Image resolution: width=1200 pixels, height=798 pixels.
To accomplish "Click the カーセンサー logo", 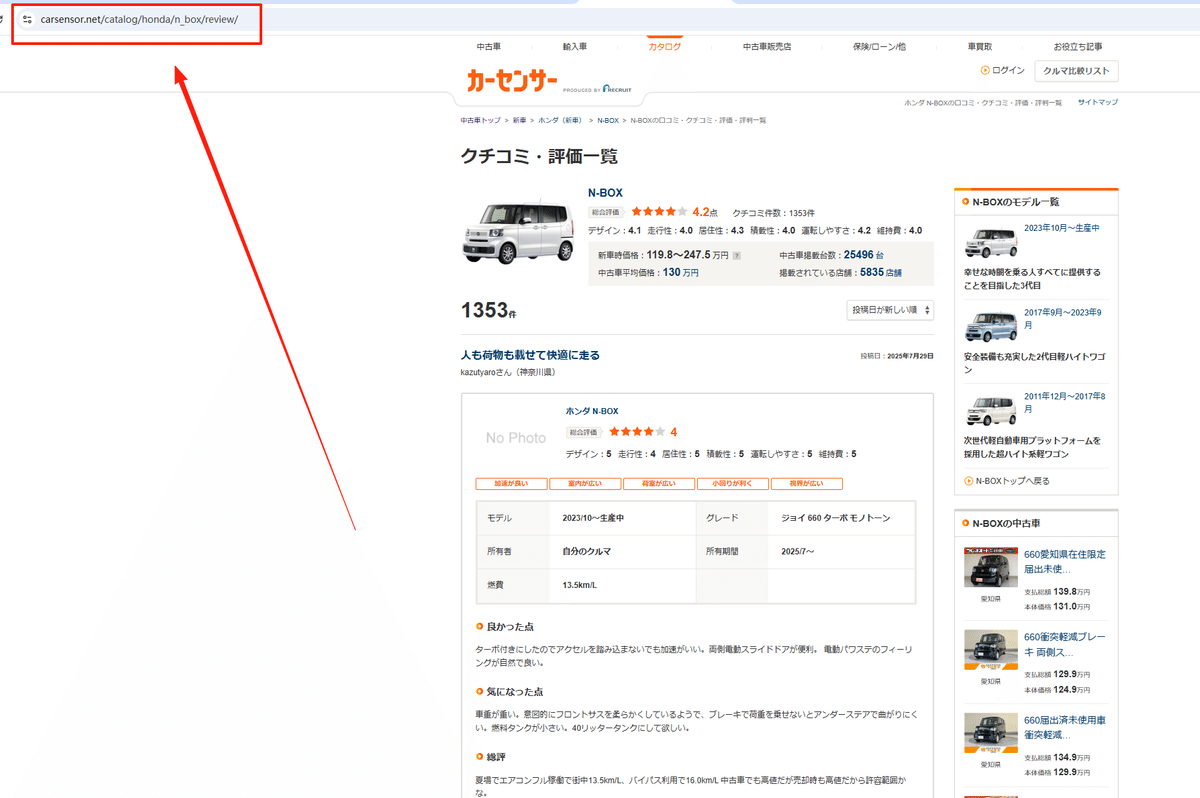I will point(511,81).
